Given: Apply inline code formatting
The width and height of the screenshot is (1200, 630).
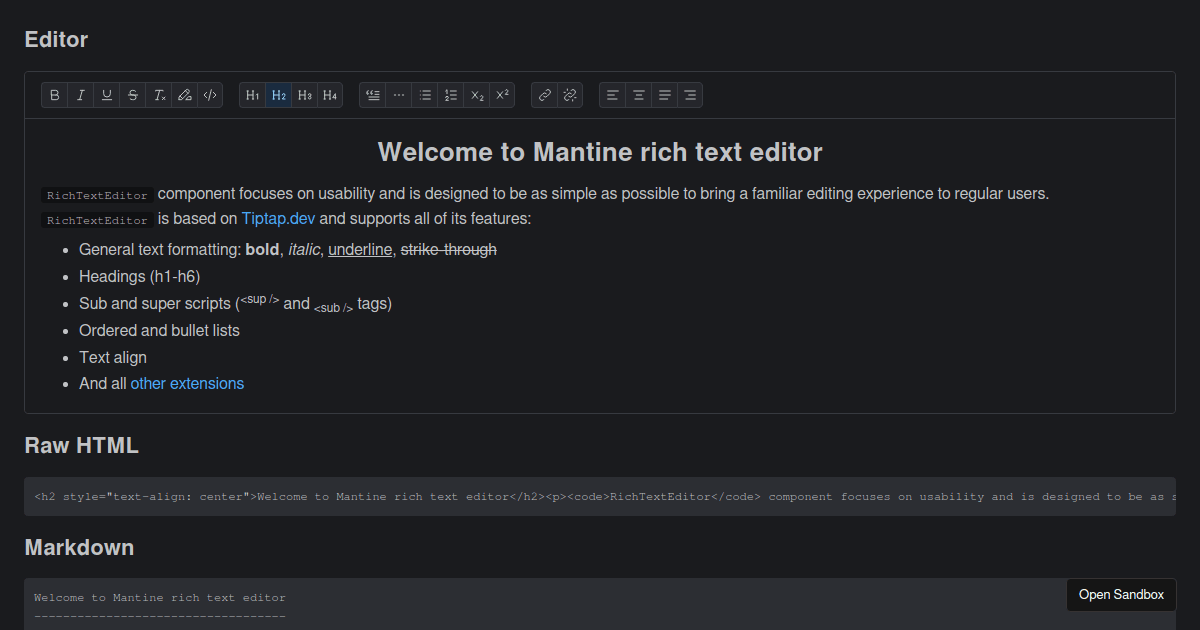Looking at the screenshot, I should [x=210, y=95].
